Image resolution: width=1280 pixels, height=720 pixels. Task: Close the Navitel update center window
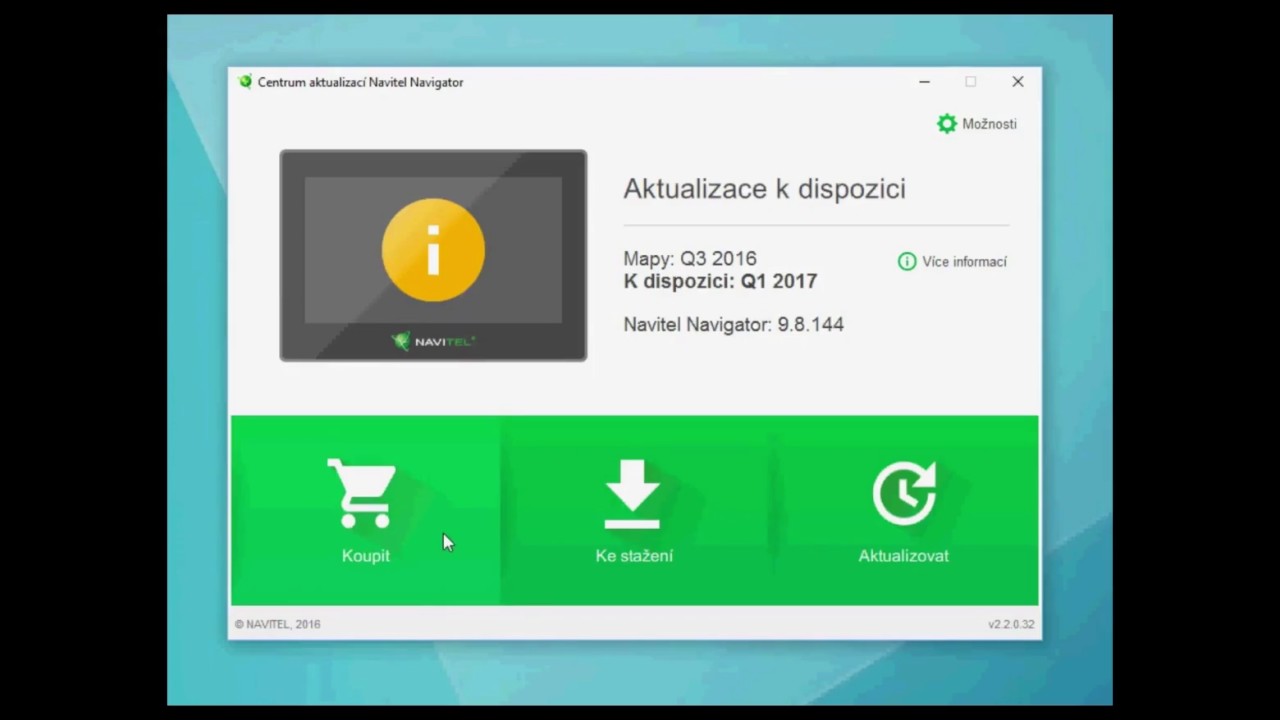click(x=1017, y=82)
